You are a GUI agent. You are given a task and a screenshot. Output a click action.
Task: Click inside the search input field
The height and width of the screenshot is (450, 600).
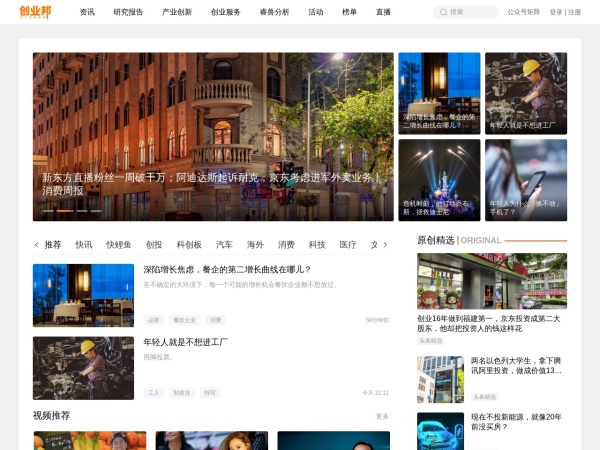click(470, 12)
